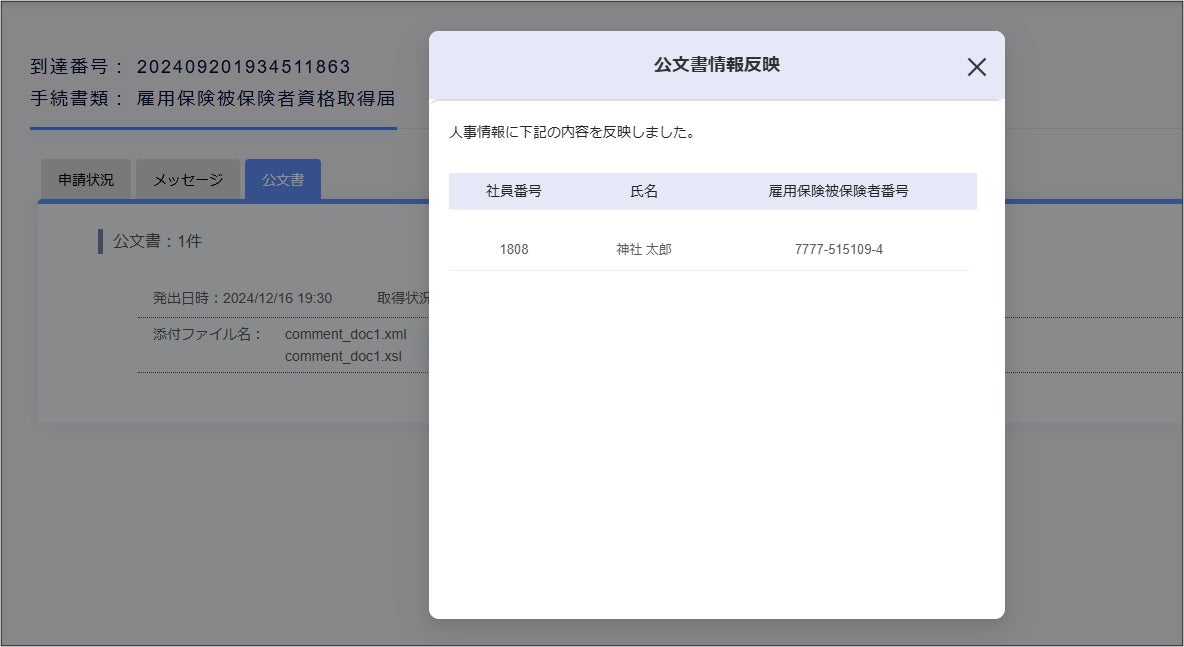Screen dimensions: 1184x647
Task: Click the 手続書類 雇用保険被保険者資格取得届 text
Action: [213, 98]
